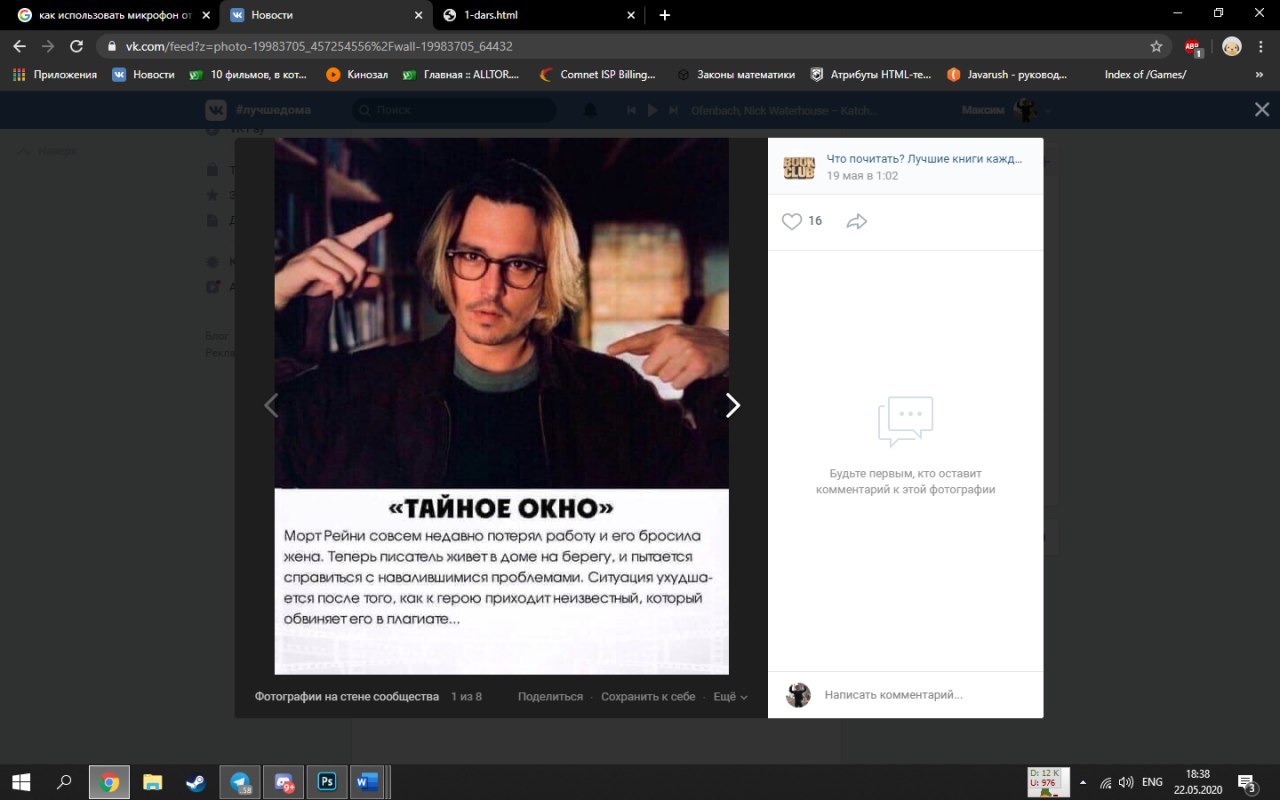This screenshot has height=800, width=1280.
Task: Go to the previous photo arrow
Action: (270, 405)
